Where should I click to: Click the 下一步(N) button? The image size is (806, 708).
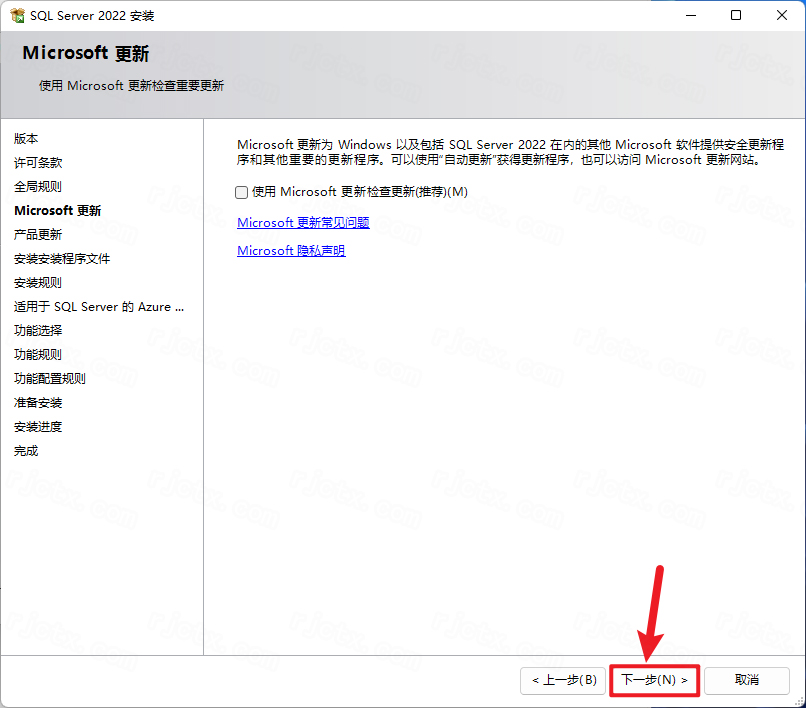pos(654,680)
